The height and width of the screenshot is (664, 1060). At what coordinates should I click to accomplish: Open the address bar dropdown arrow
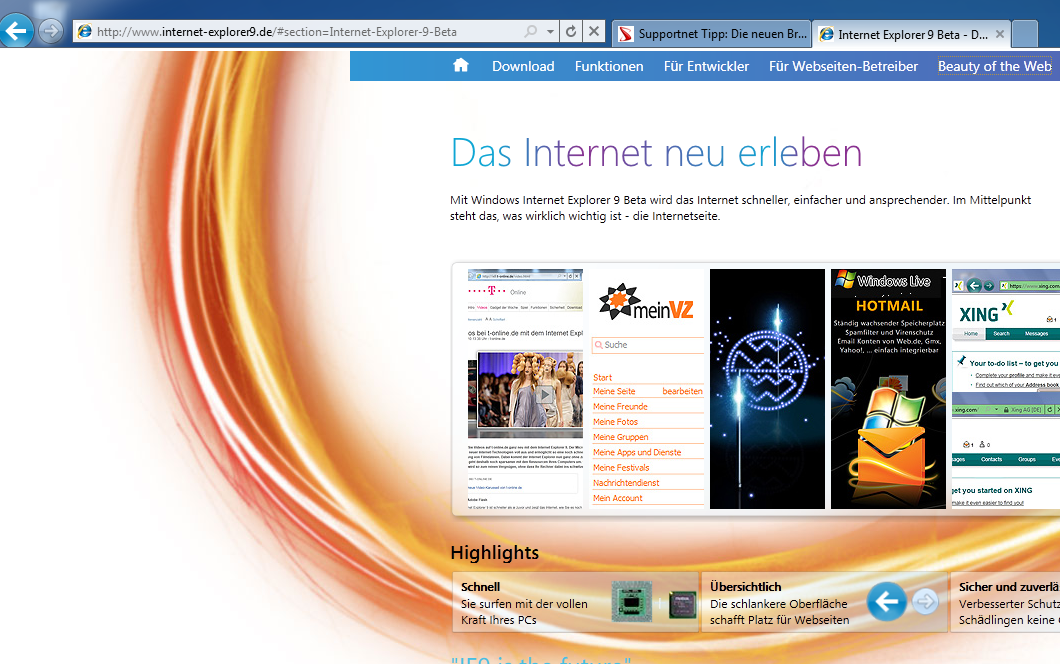click(550, 31)
